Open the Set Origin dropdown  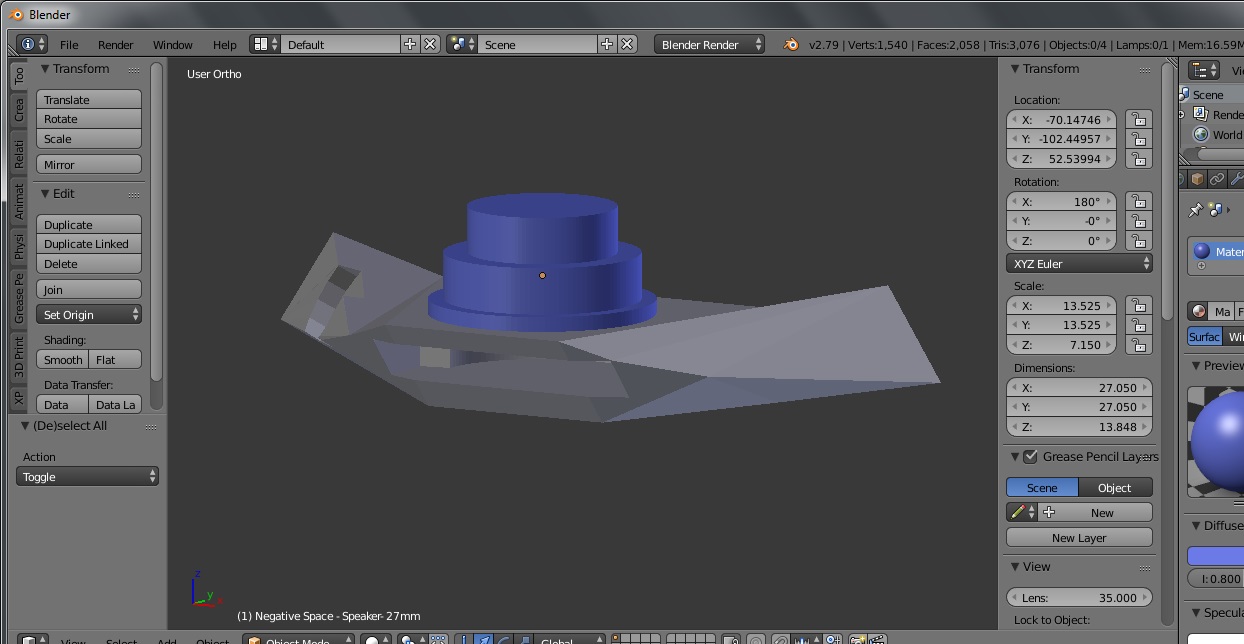pos(89,315)
